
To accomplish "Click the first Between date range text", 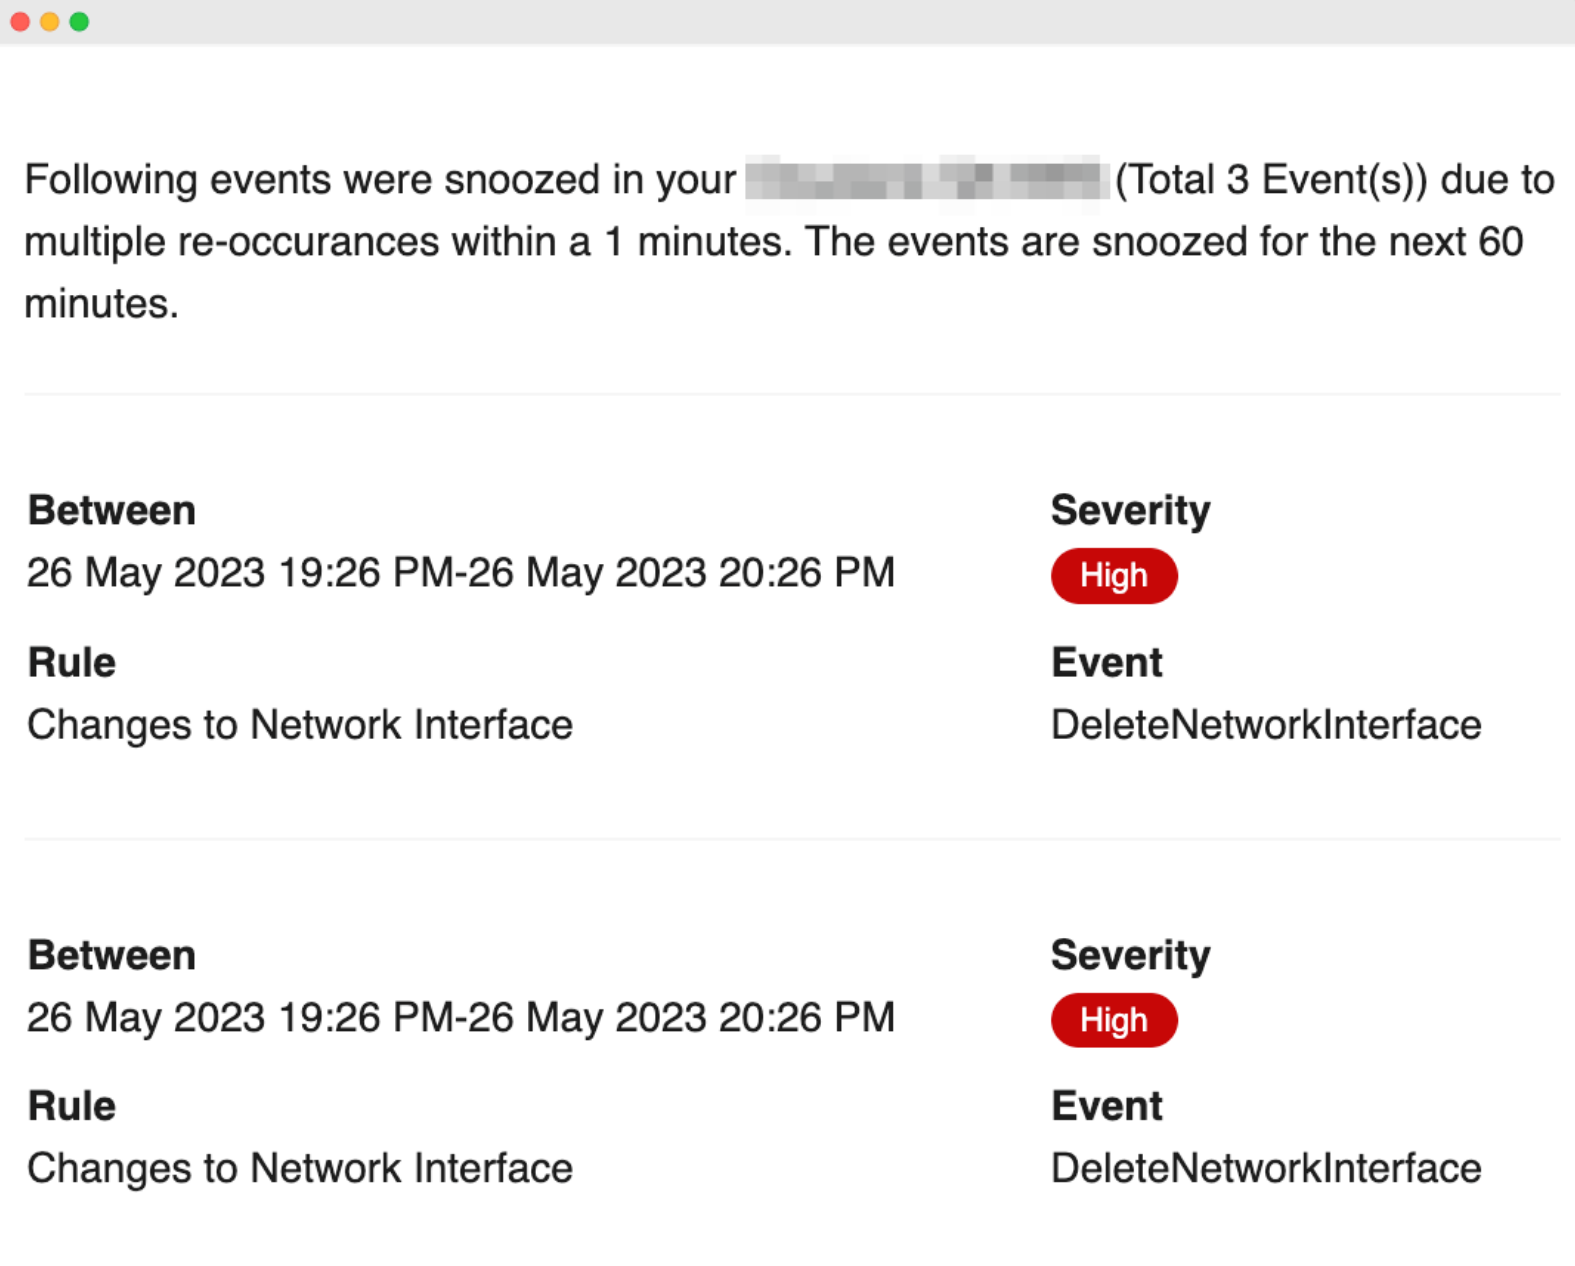I will click(x=460, y=572).
